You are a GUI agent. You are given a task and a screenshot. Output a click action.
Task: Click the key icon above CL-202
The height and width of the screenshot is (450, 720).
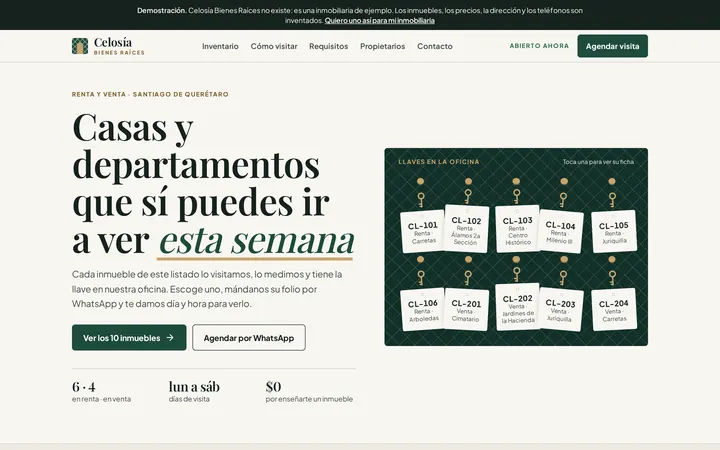coord(517,274)
